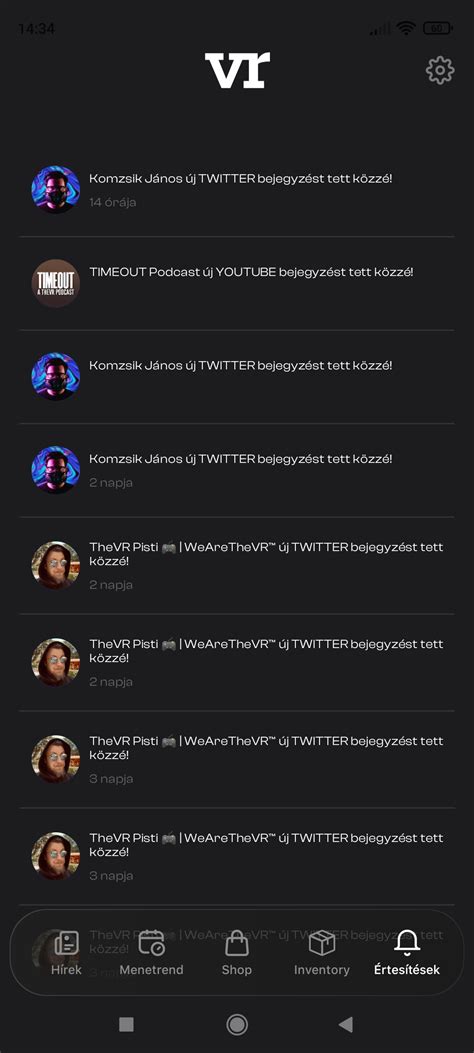
Task: Tap the VR logo at top
Action: tap(237, 70)
